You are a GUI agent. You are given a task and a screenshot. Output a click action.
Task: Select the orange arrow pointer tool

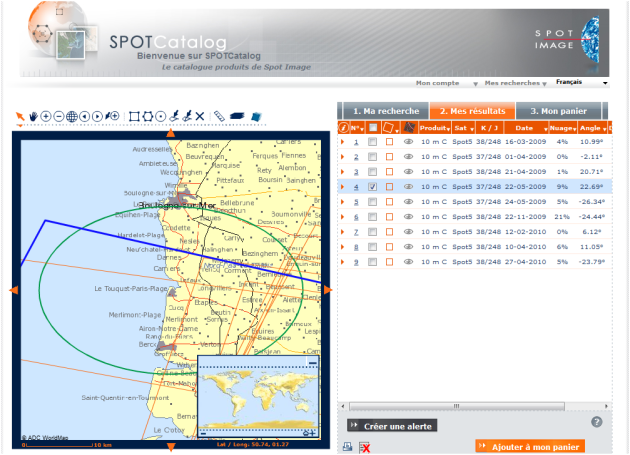click(20, 117)
